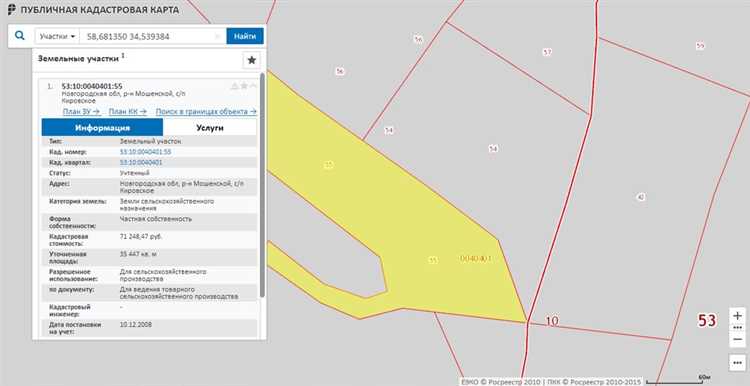Click the info panel vertical scrollbar

pos(262,185)
